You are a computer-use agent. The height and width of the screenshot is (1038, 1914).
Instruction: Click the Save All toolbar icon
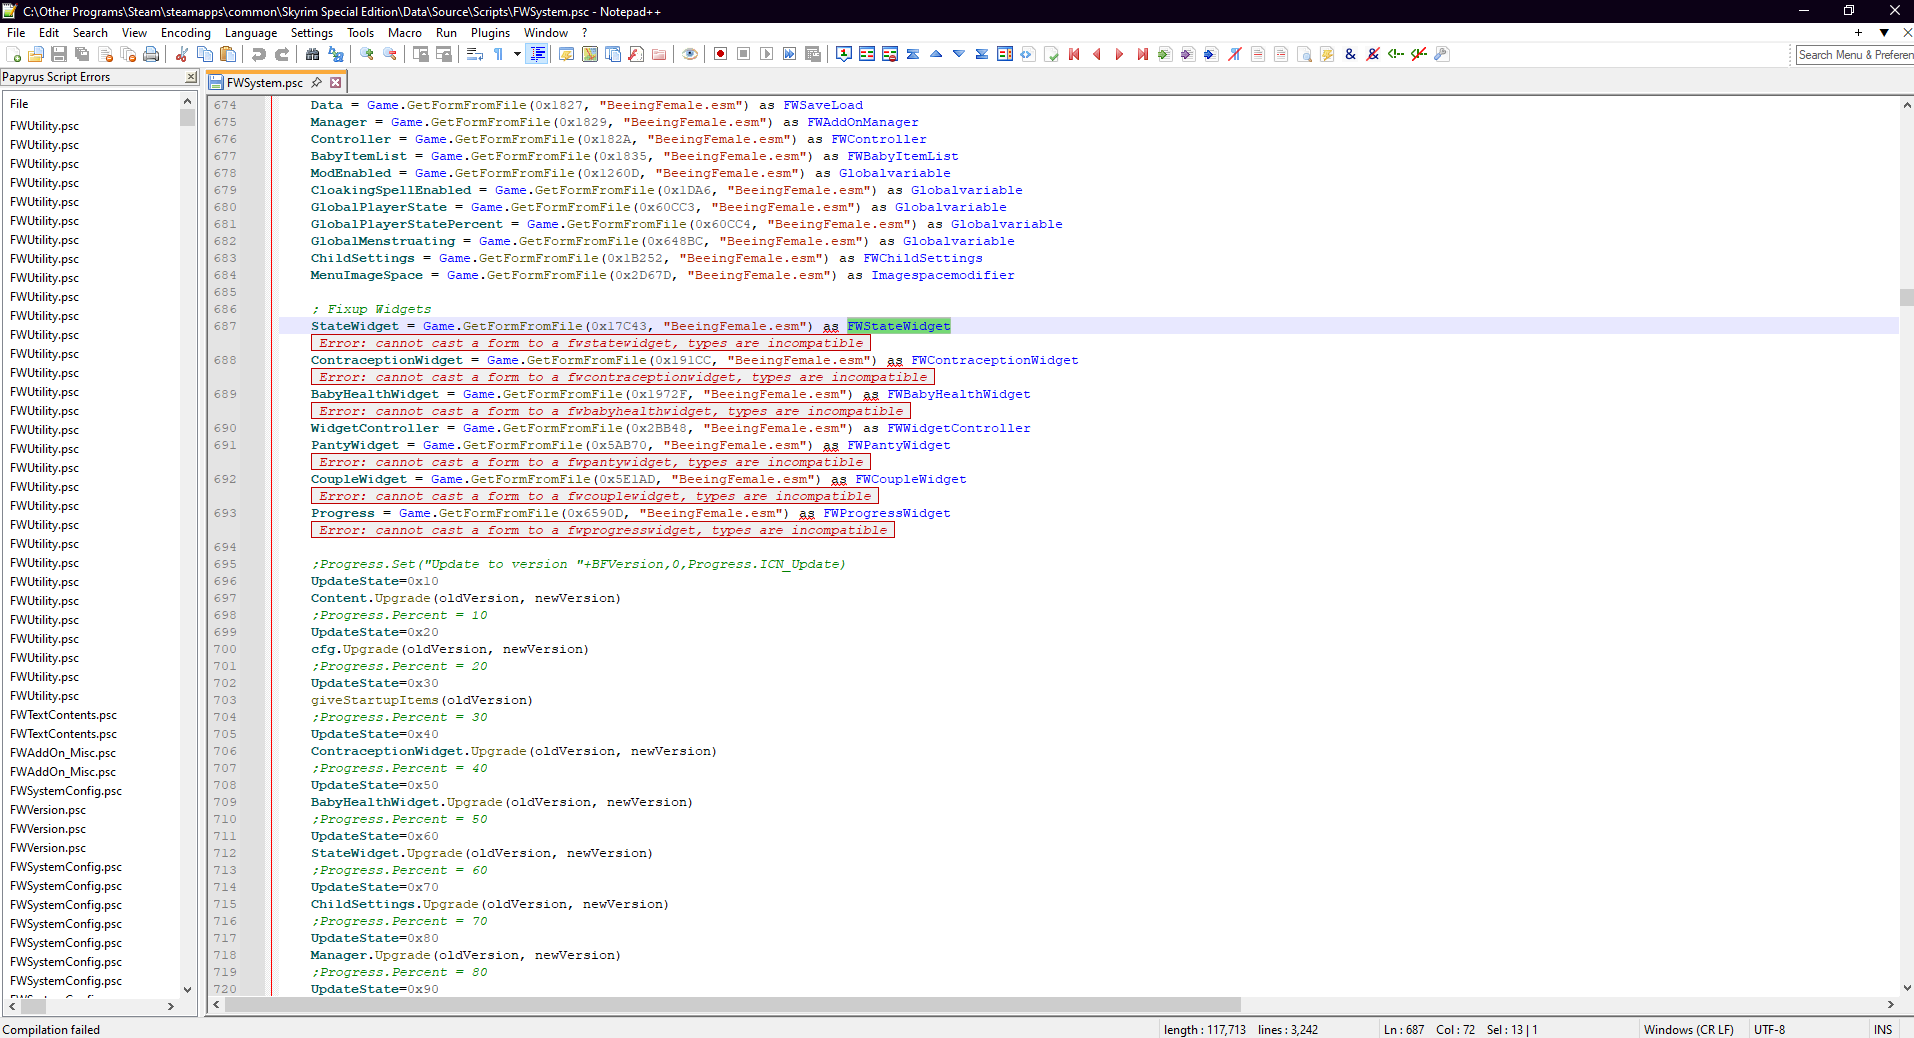(82, 54)
